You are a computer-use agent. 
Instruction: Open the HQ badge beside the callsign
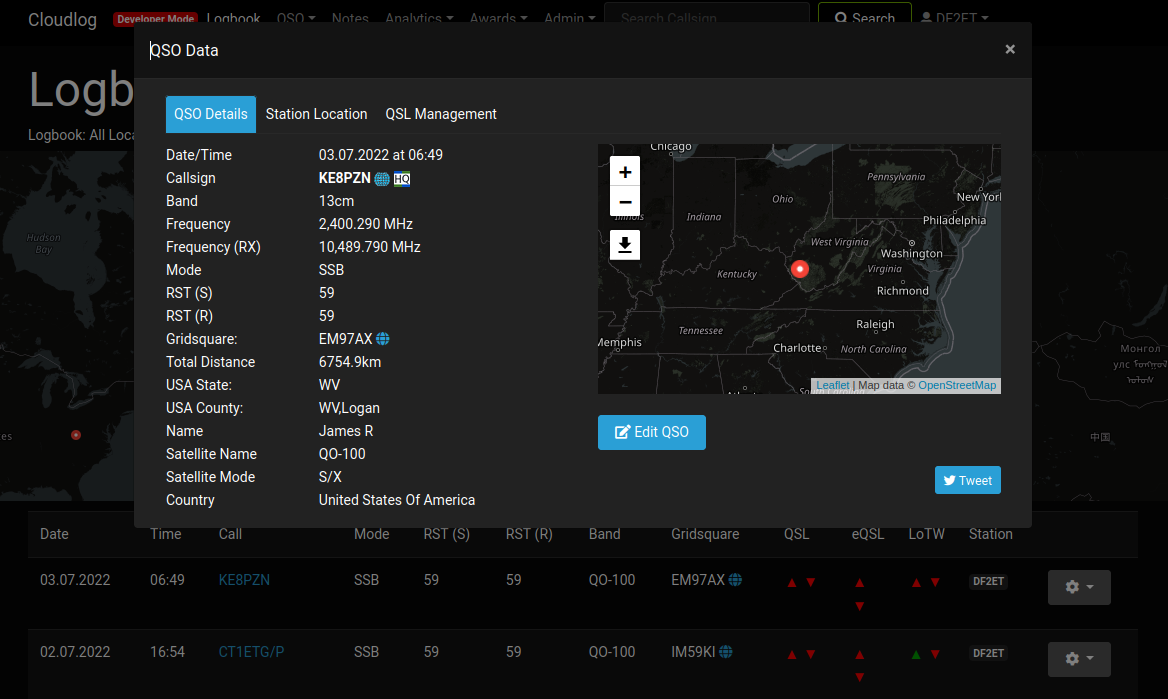[401, 179]
